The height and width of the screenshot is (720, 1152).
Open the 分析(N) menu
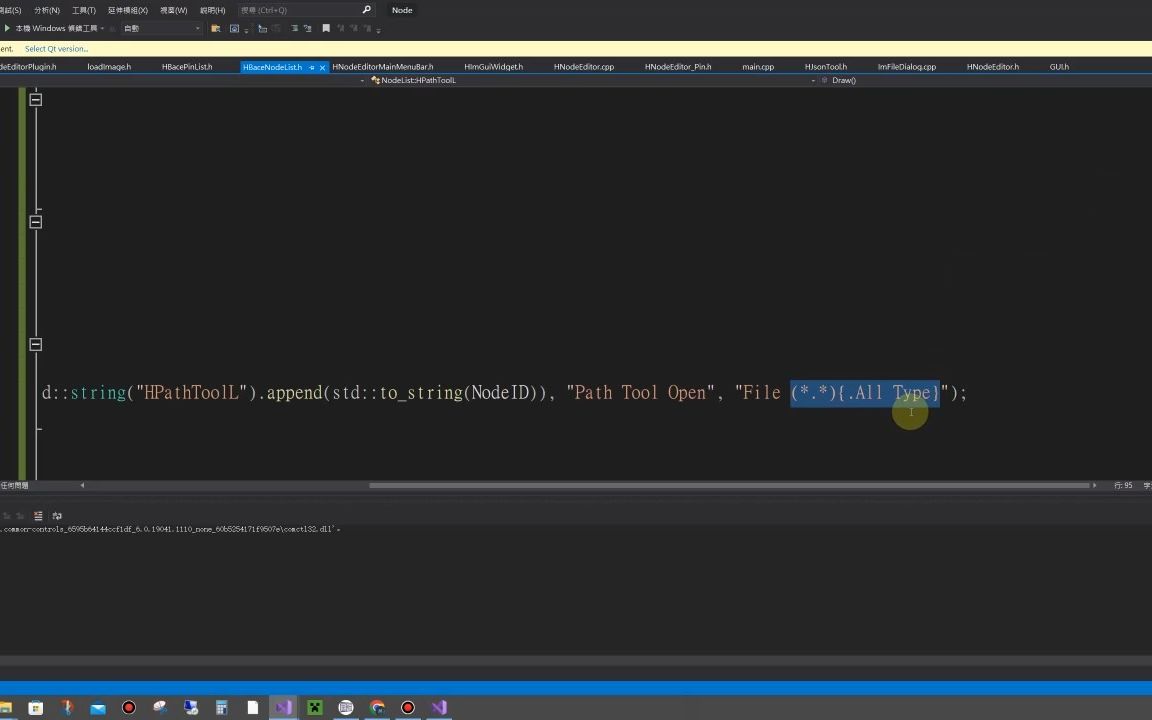coord(47,10)
